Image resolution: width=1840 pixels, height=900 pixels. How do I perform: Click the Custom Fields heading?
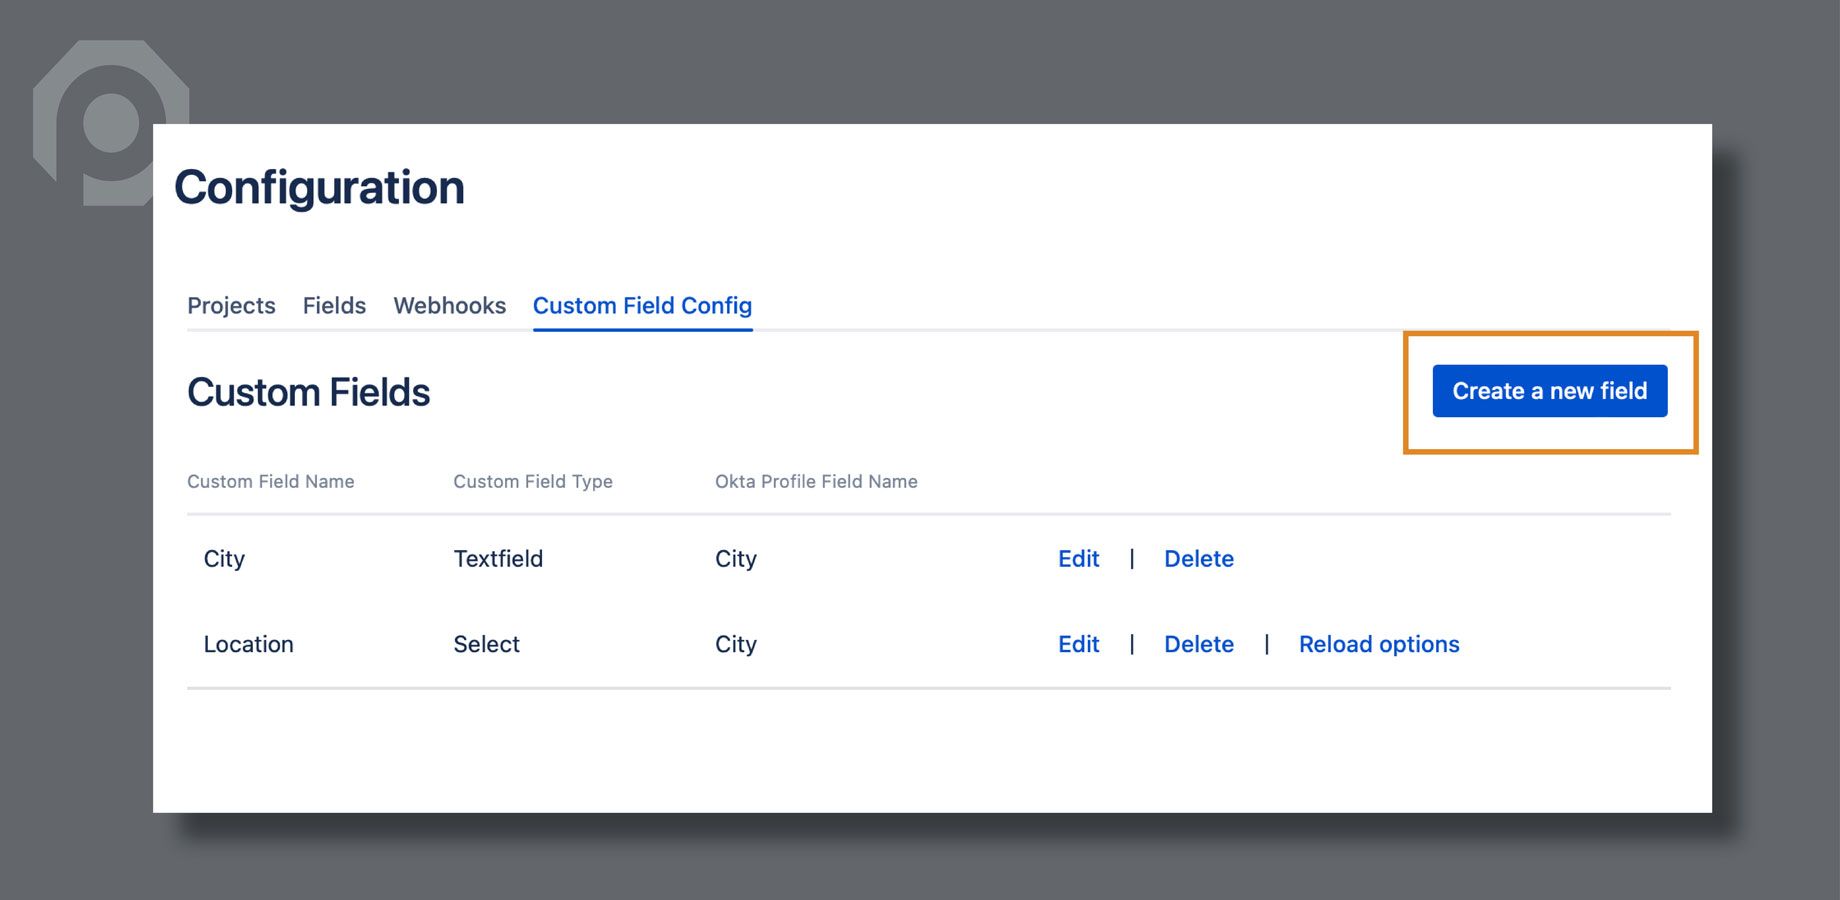click(x=308, y=392)
